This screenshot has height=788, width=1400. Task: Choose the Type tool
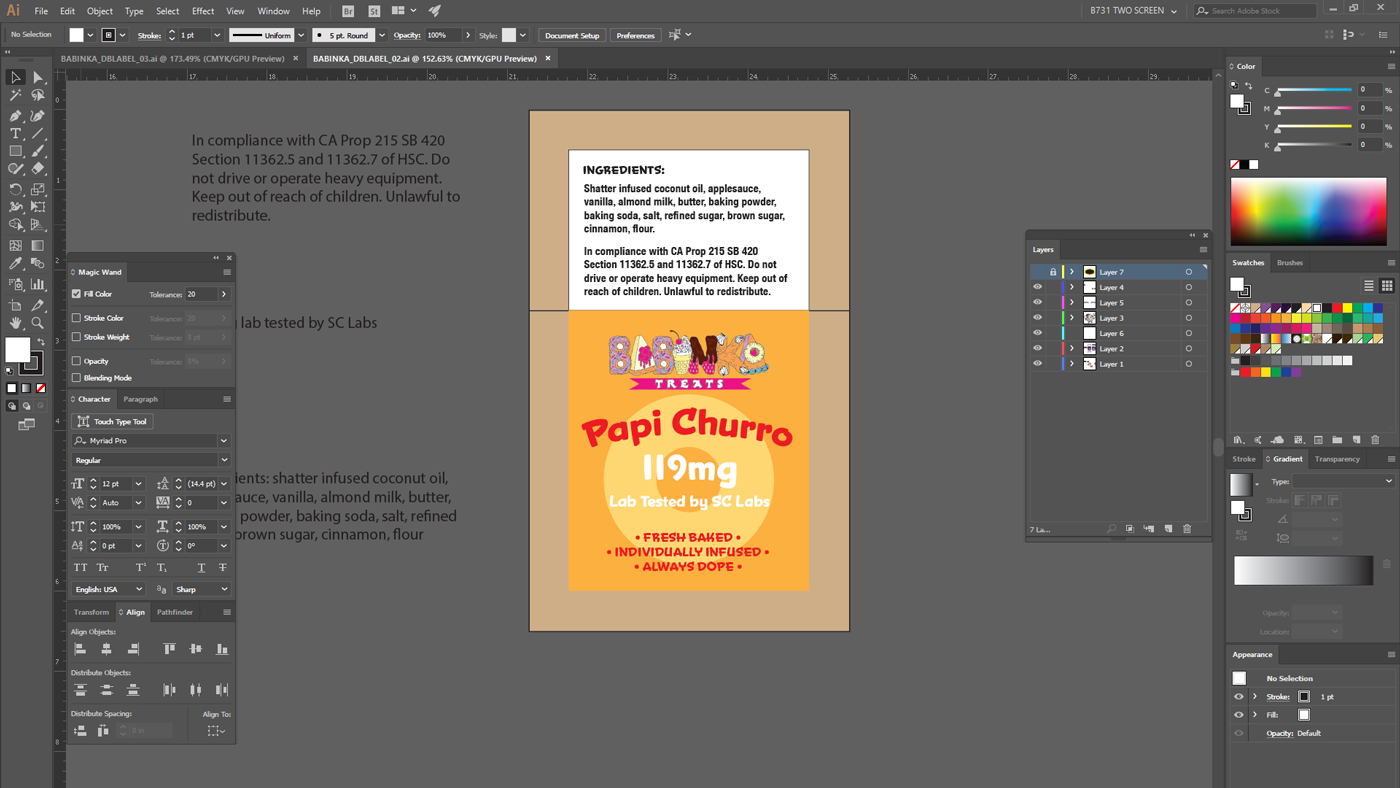pyautogui.click(x=15, y=133)
